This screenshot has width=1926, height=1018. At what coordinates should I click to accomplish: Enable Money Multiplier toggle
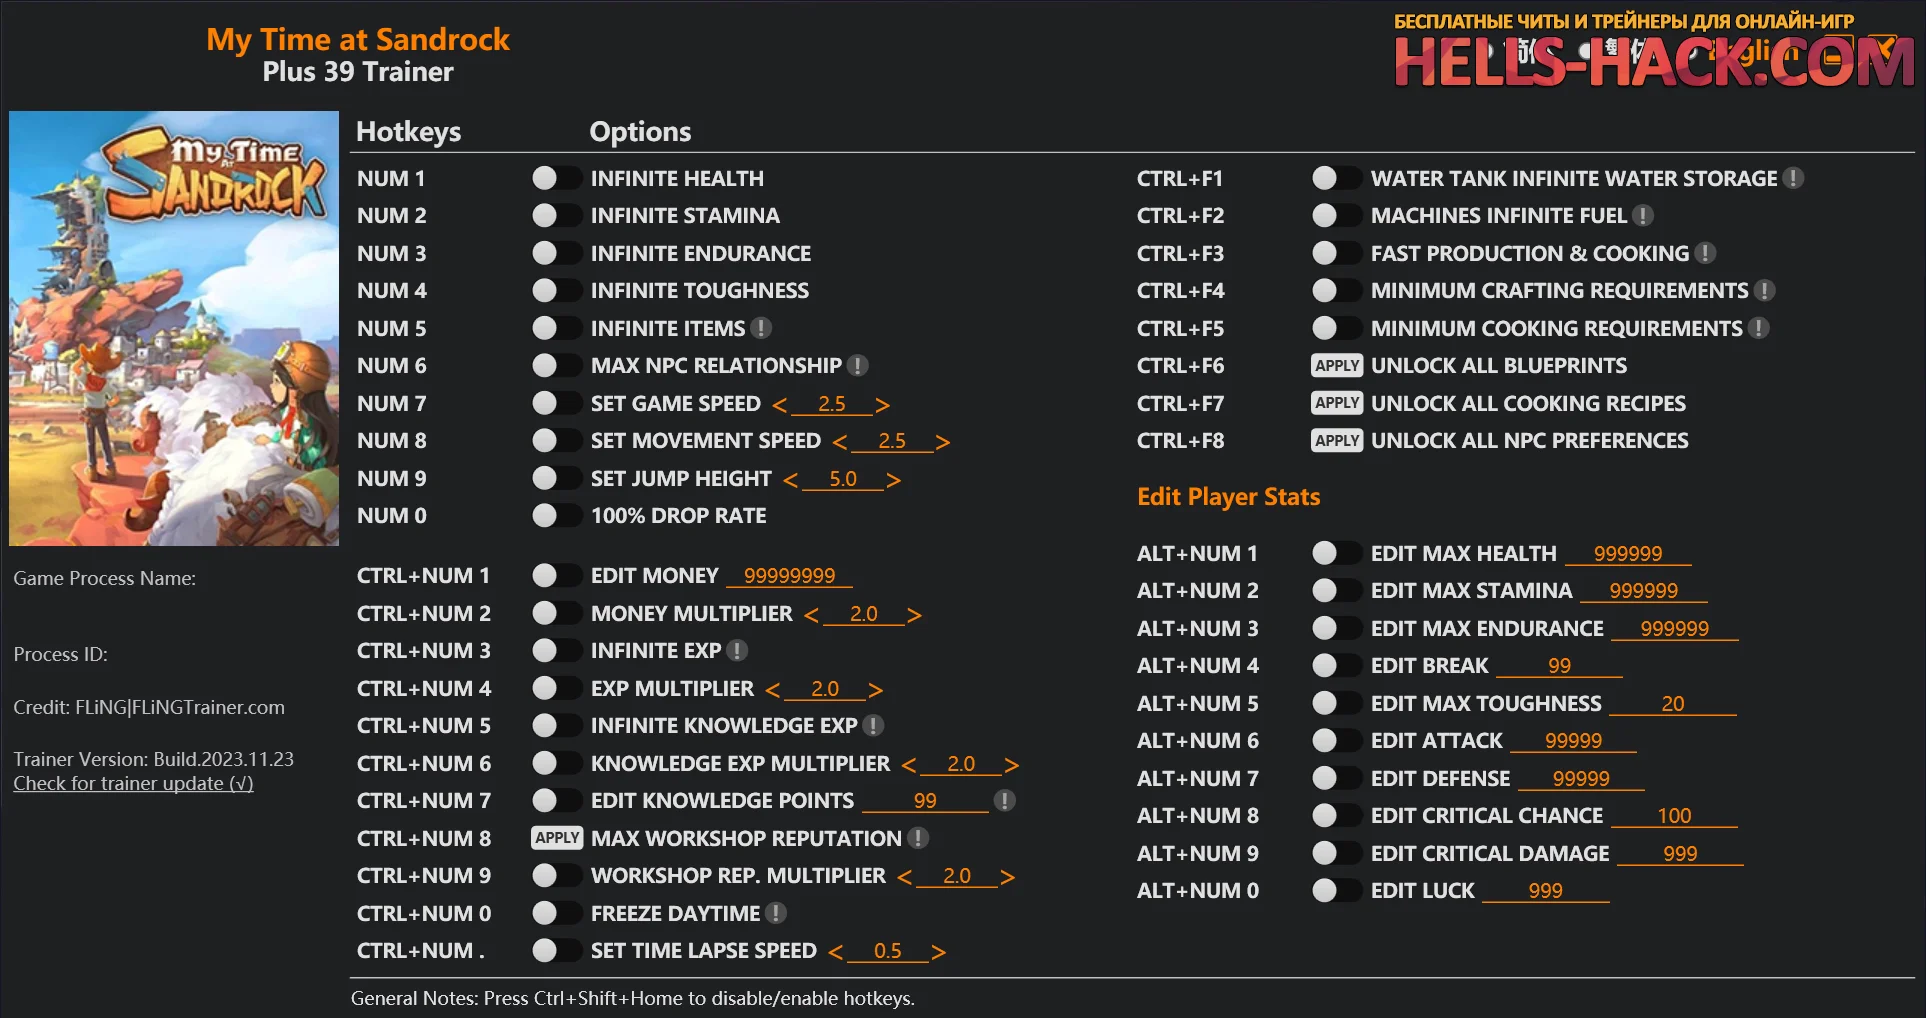coord(556,613)
